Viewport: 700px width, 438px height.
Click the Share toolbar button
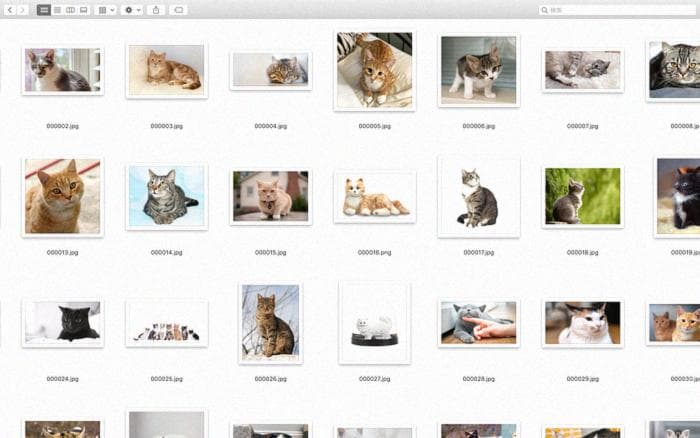pos(156,10)
